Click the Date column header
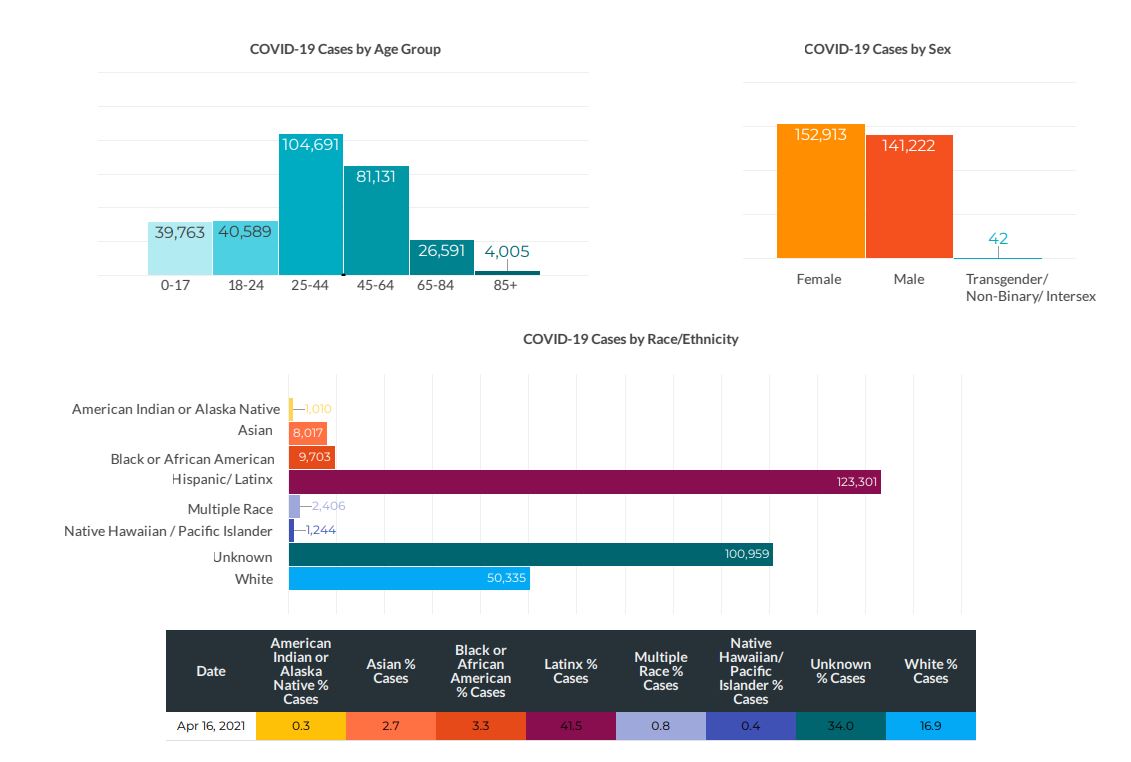The image size is (1131, 762). click(x=211, y=671)
